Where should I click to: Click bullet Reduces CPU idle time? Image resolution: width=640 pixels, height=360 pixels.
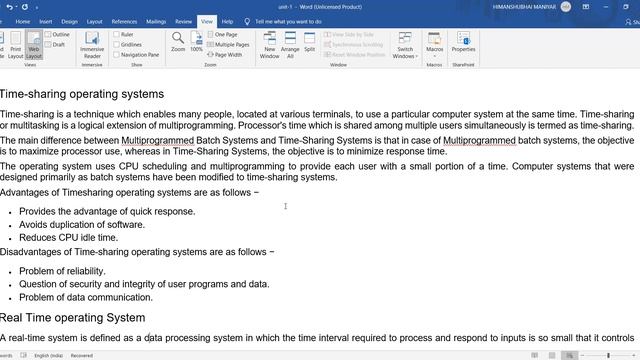68,238
